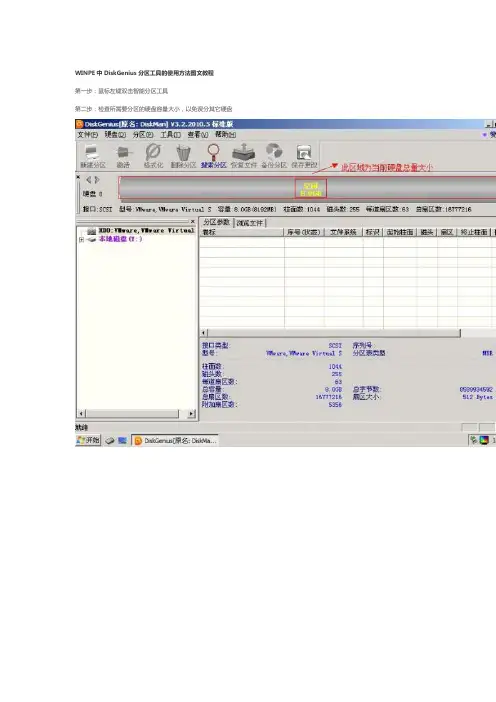Image resolution: width=496 pixels, height=702 pixels.
Task: Click the 接口类型 label in disk info
Action: 215,346
